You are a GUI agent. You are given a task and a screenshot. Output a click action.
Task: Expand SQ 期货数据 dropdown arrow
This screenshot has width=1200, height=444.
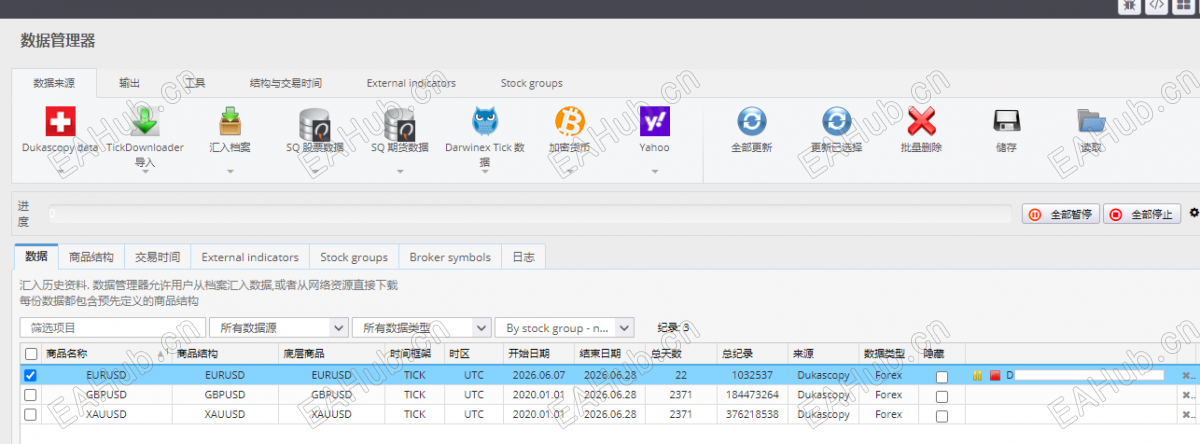[400, 170]
